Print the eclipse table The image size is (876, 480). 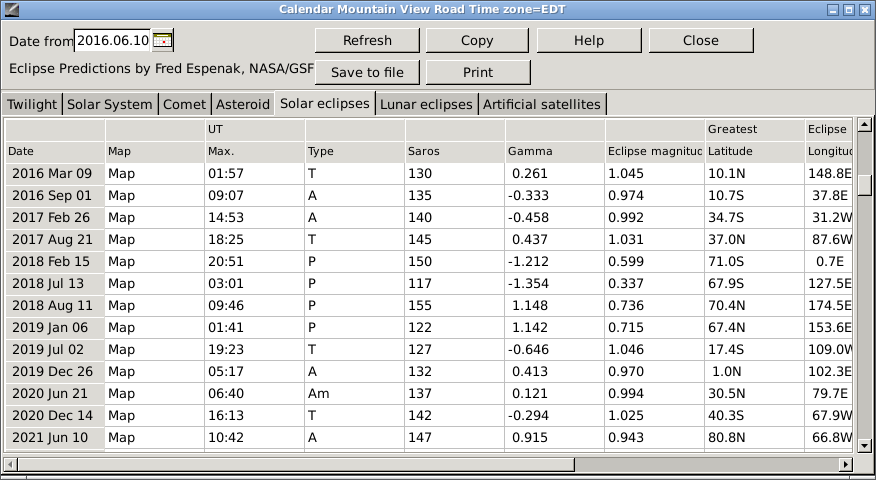478,72
